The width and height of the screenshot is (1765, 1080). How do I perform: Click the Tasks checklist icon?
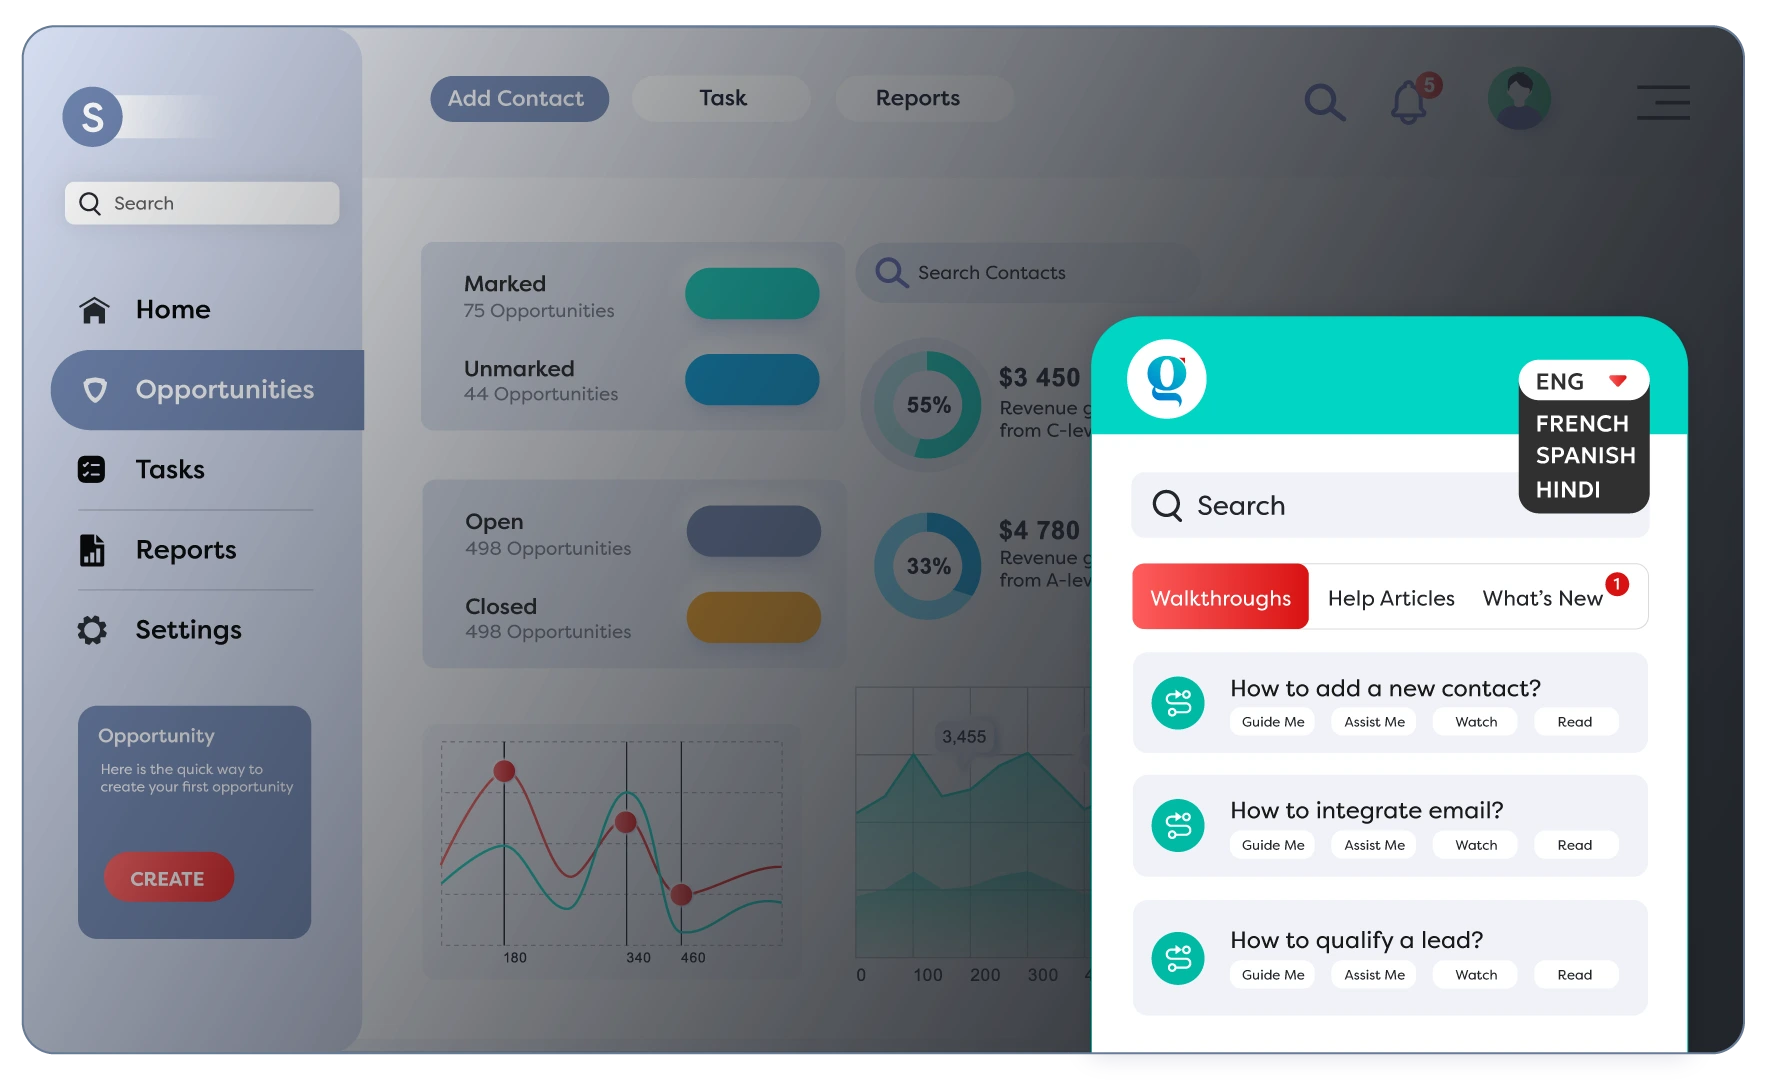click(x=91, y=469)
